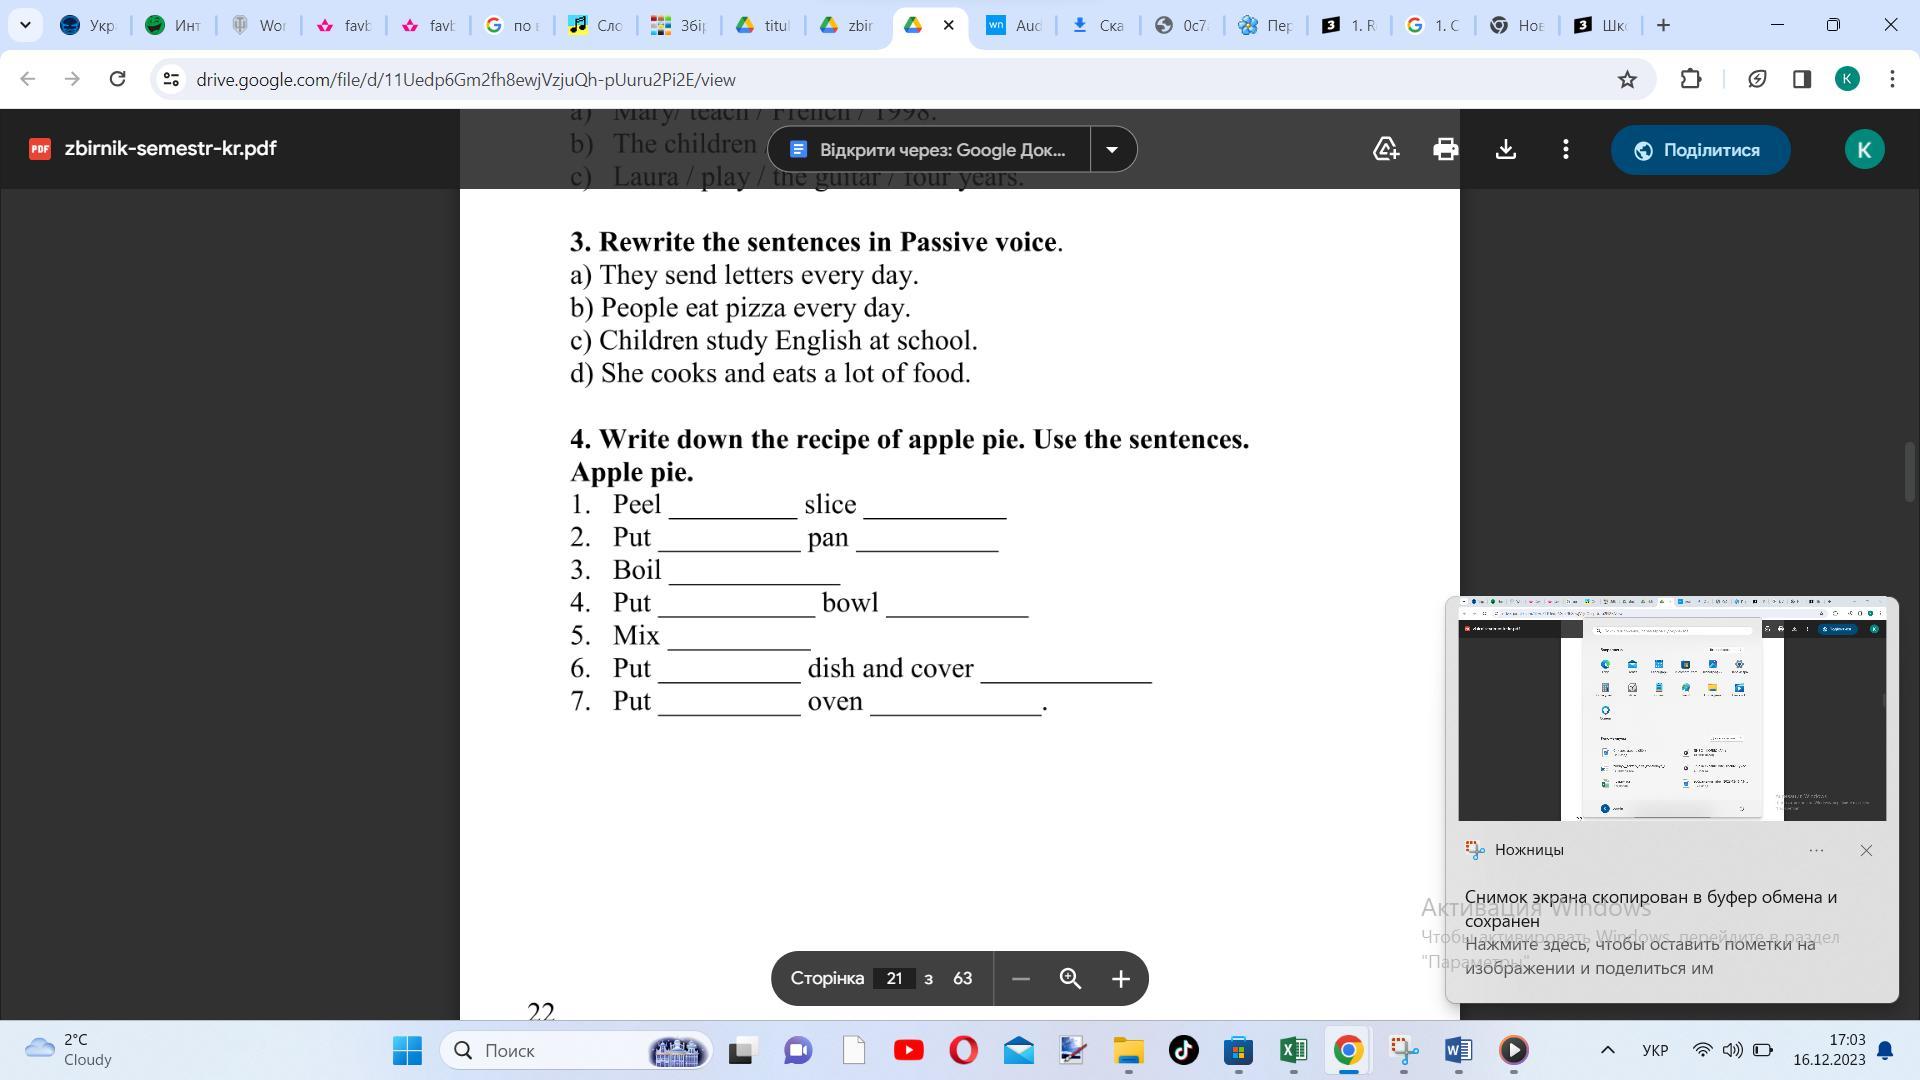
Task: Open Ножницы notification options ellipsis
Action: (x=1816, y=850)
